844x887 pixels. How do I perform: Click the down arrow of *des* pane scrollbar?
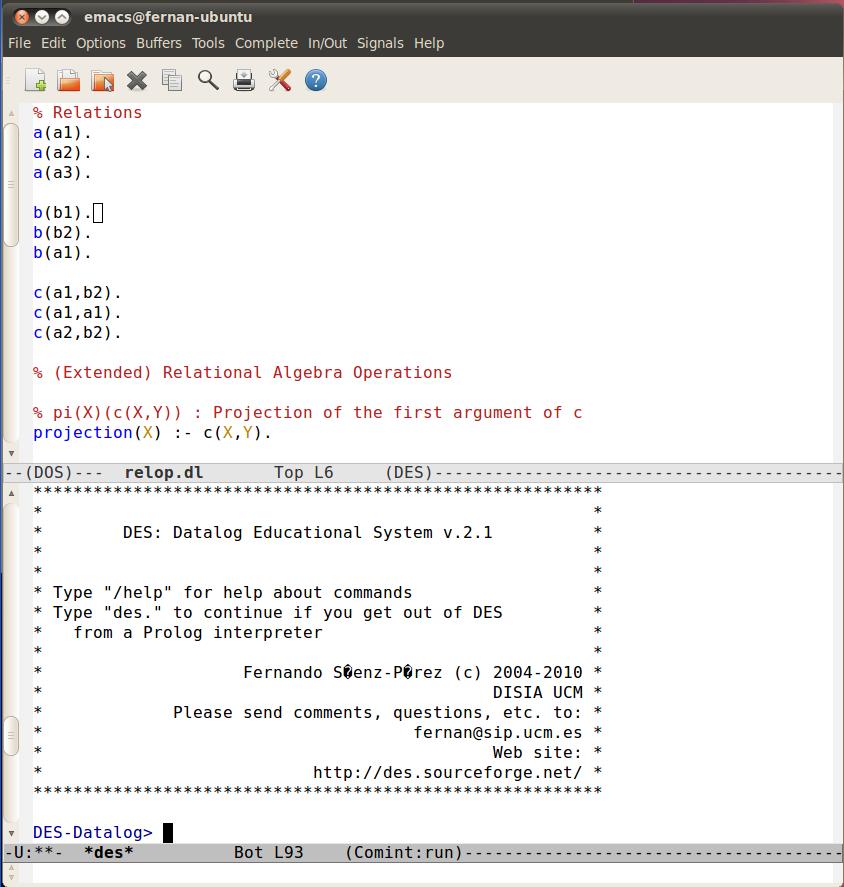tap(11, 833)
